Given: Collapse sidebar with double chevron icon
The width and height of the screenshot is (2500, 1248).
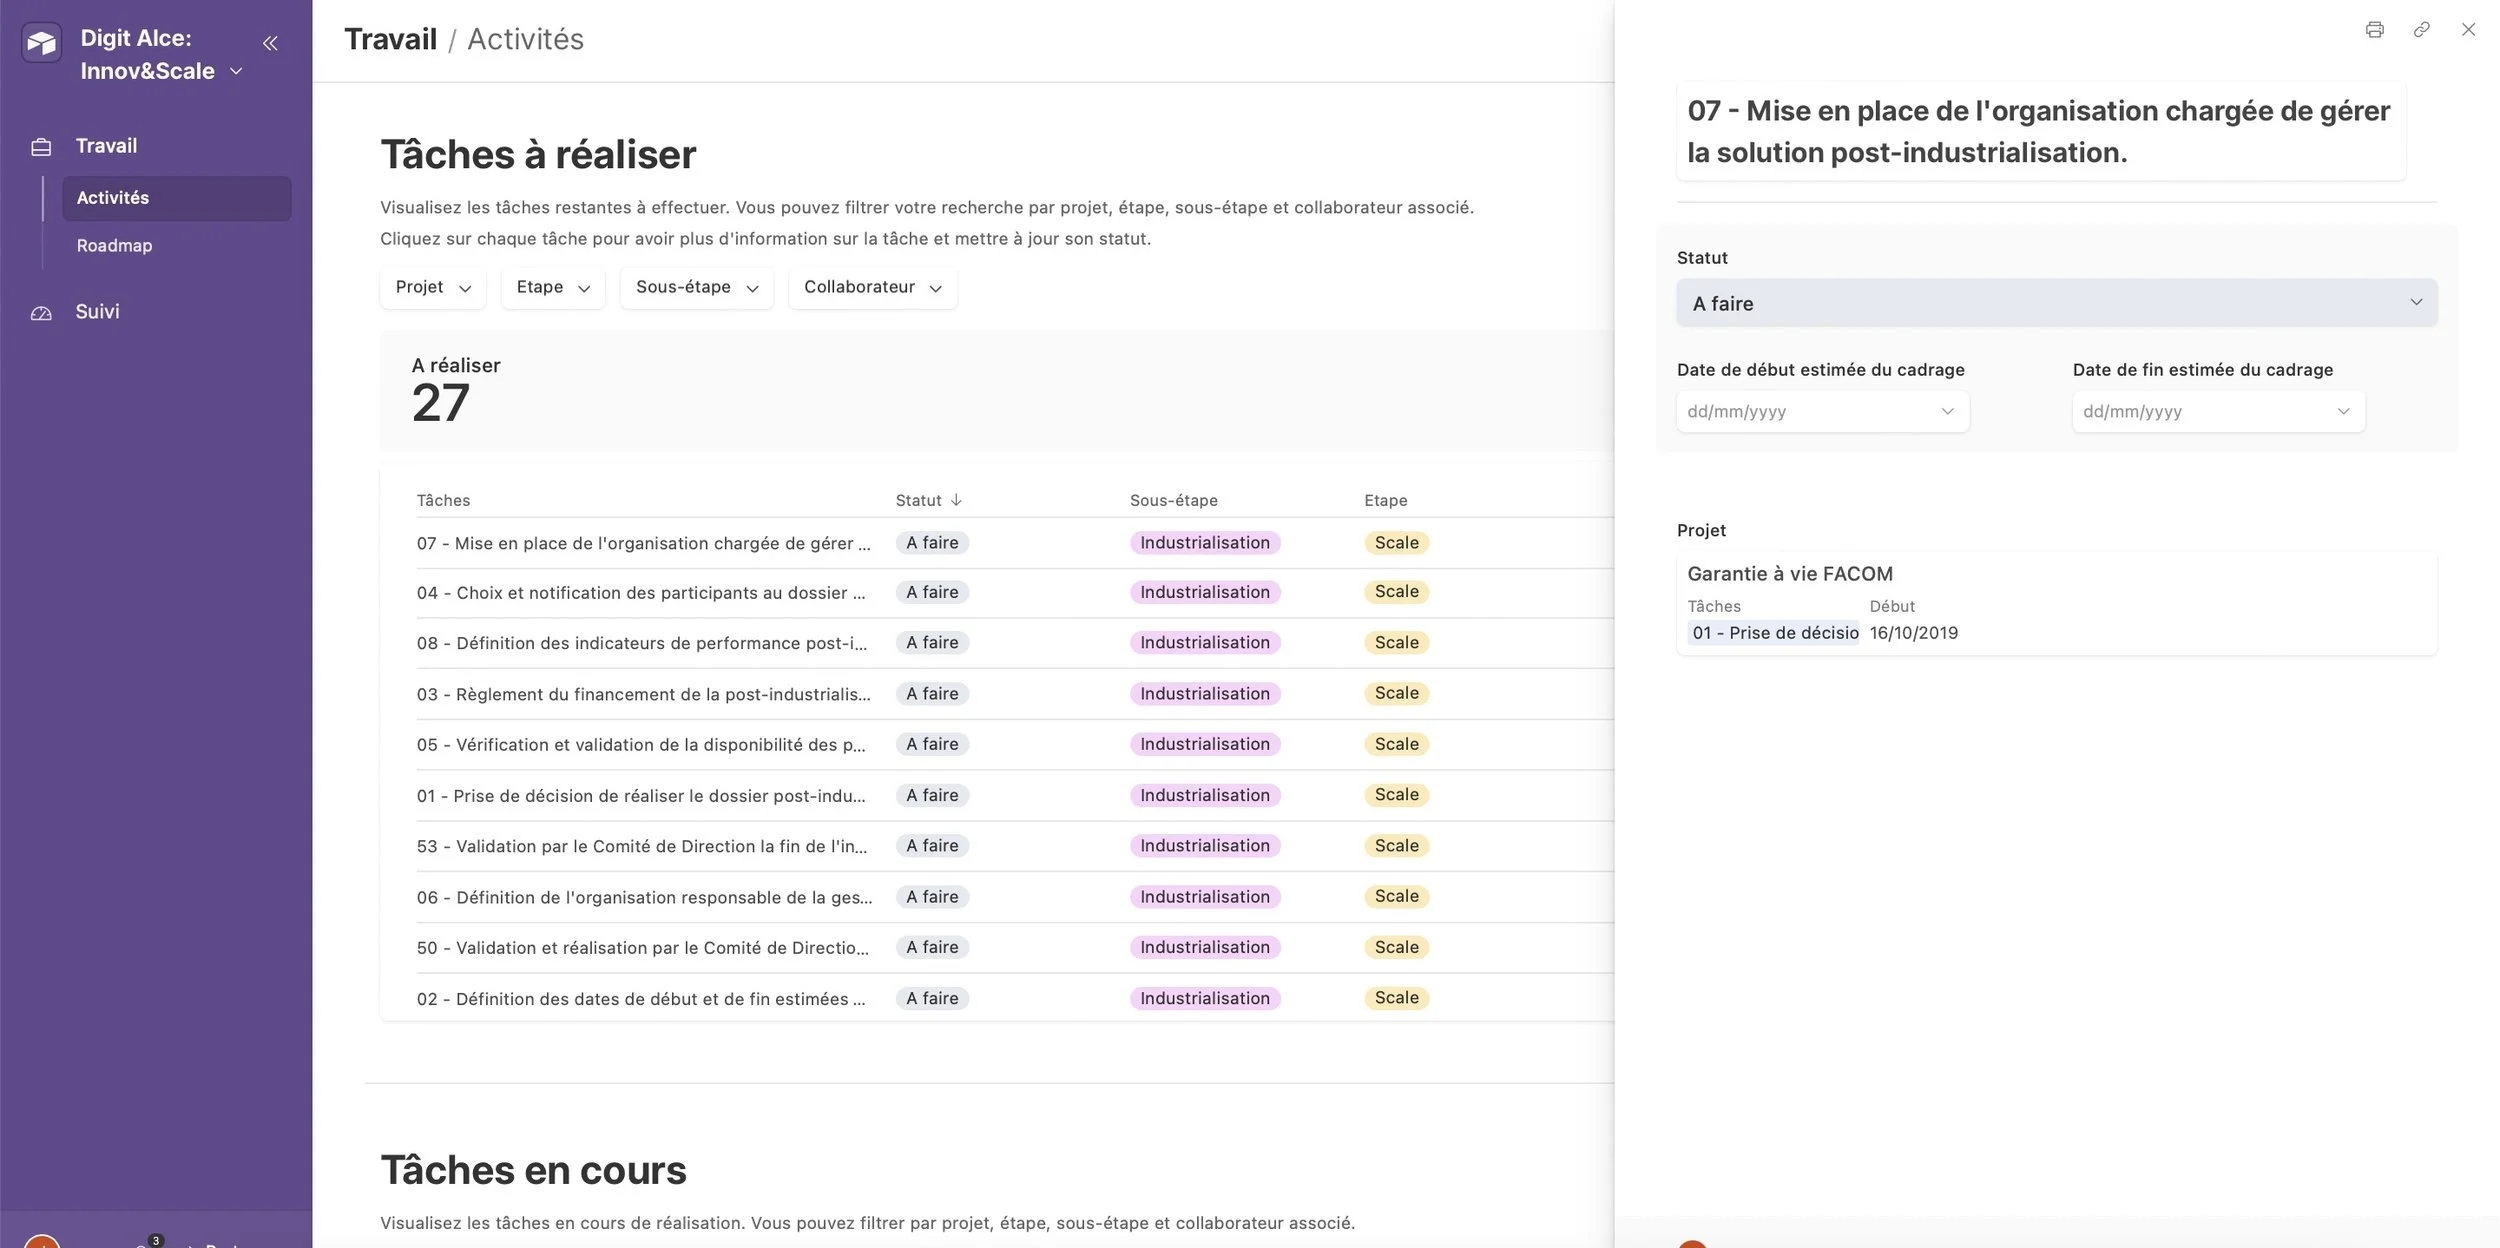Looking at the screenshot, I should [x=270, y=43].
